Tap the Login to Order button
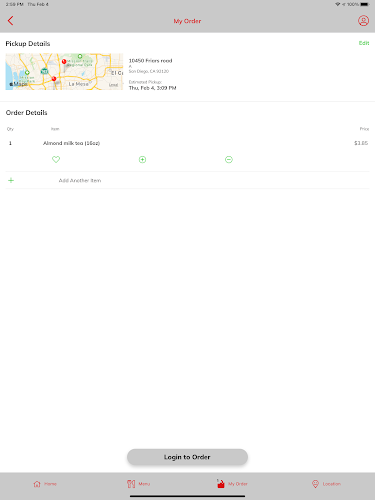The image size is (375, 500). pos(187,457)
